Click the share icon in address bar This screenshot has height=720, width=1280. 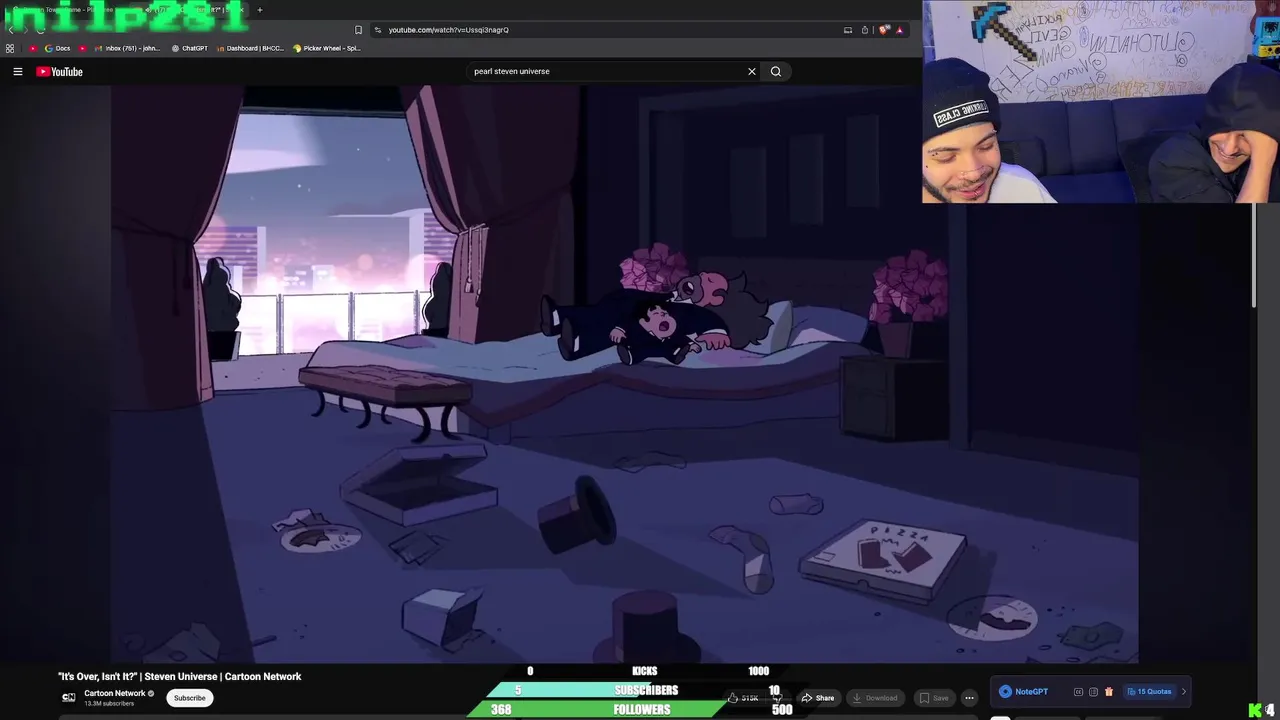point(865,30)
